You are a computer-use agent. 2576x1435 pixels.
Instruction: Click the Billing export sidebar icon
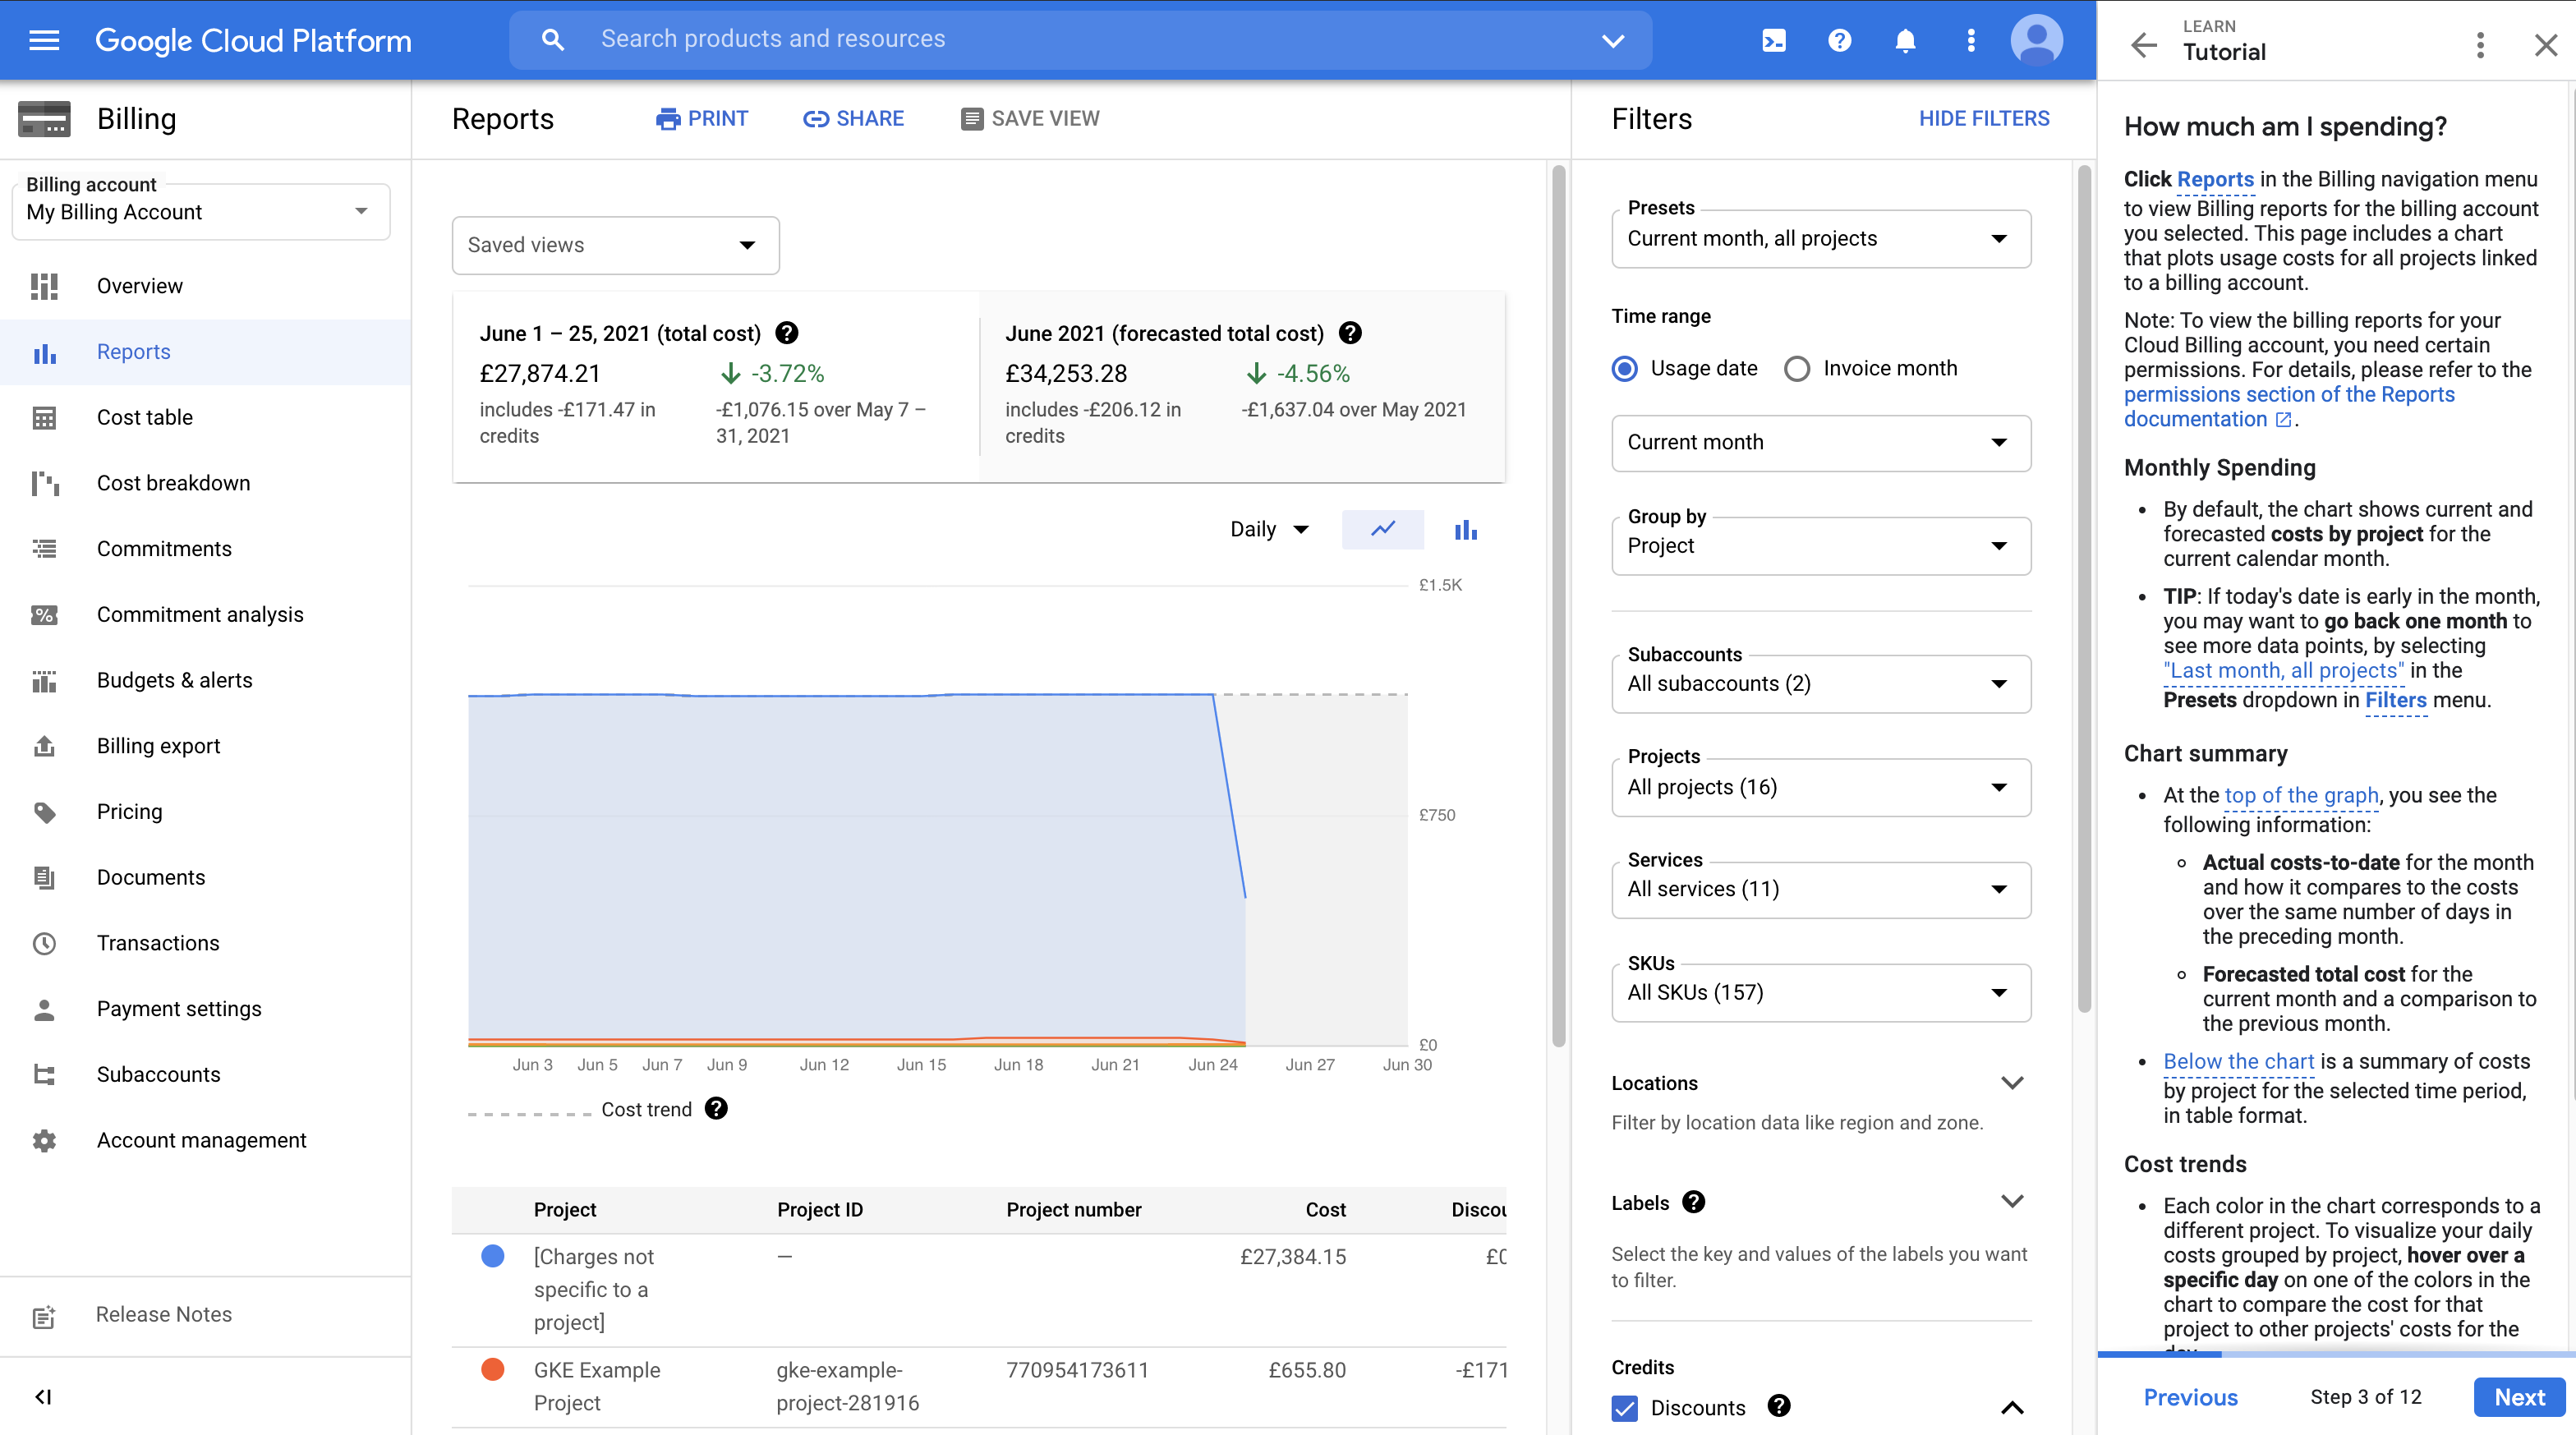point(44,744)
